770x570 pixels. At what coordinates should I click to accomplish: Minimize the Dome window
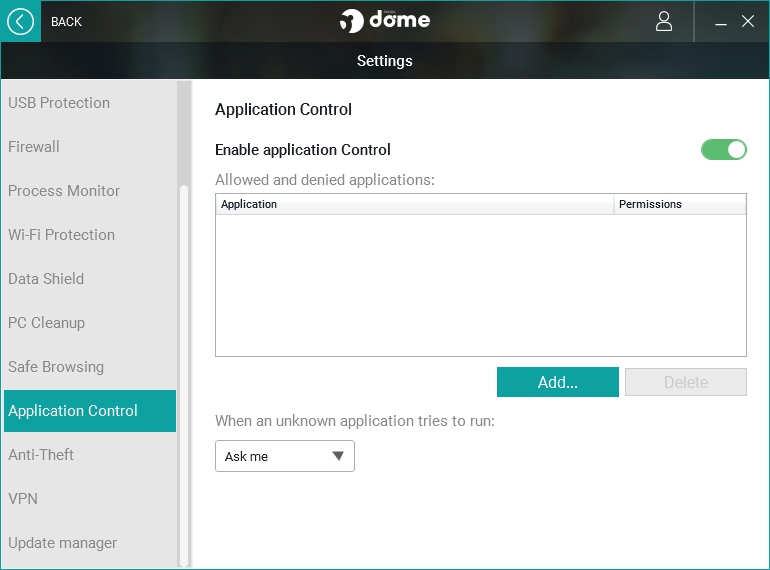pyautogui.click(x=721, y=22)
